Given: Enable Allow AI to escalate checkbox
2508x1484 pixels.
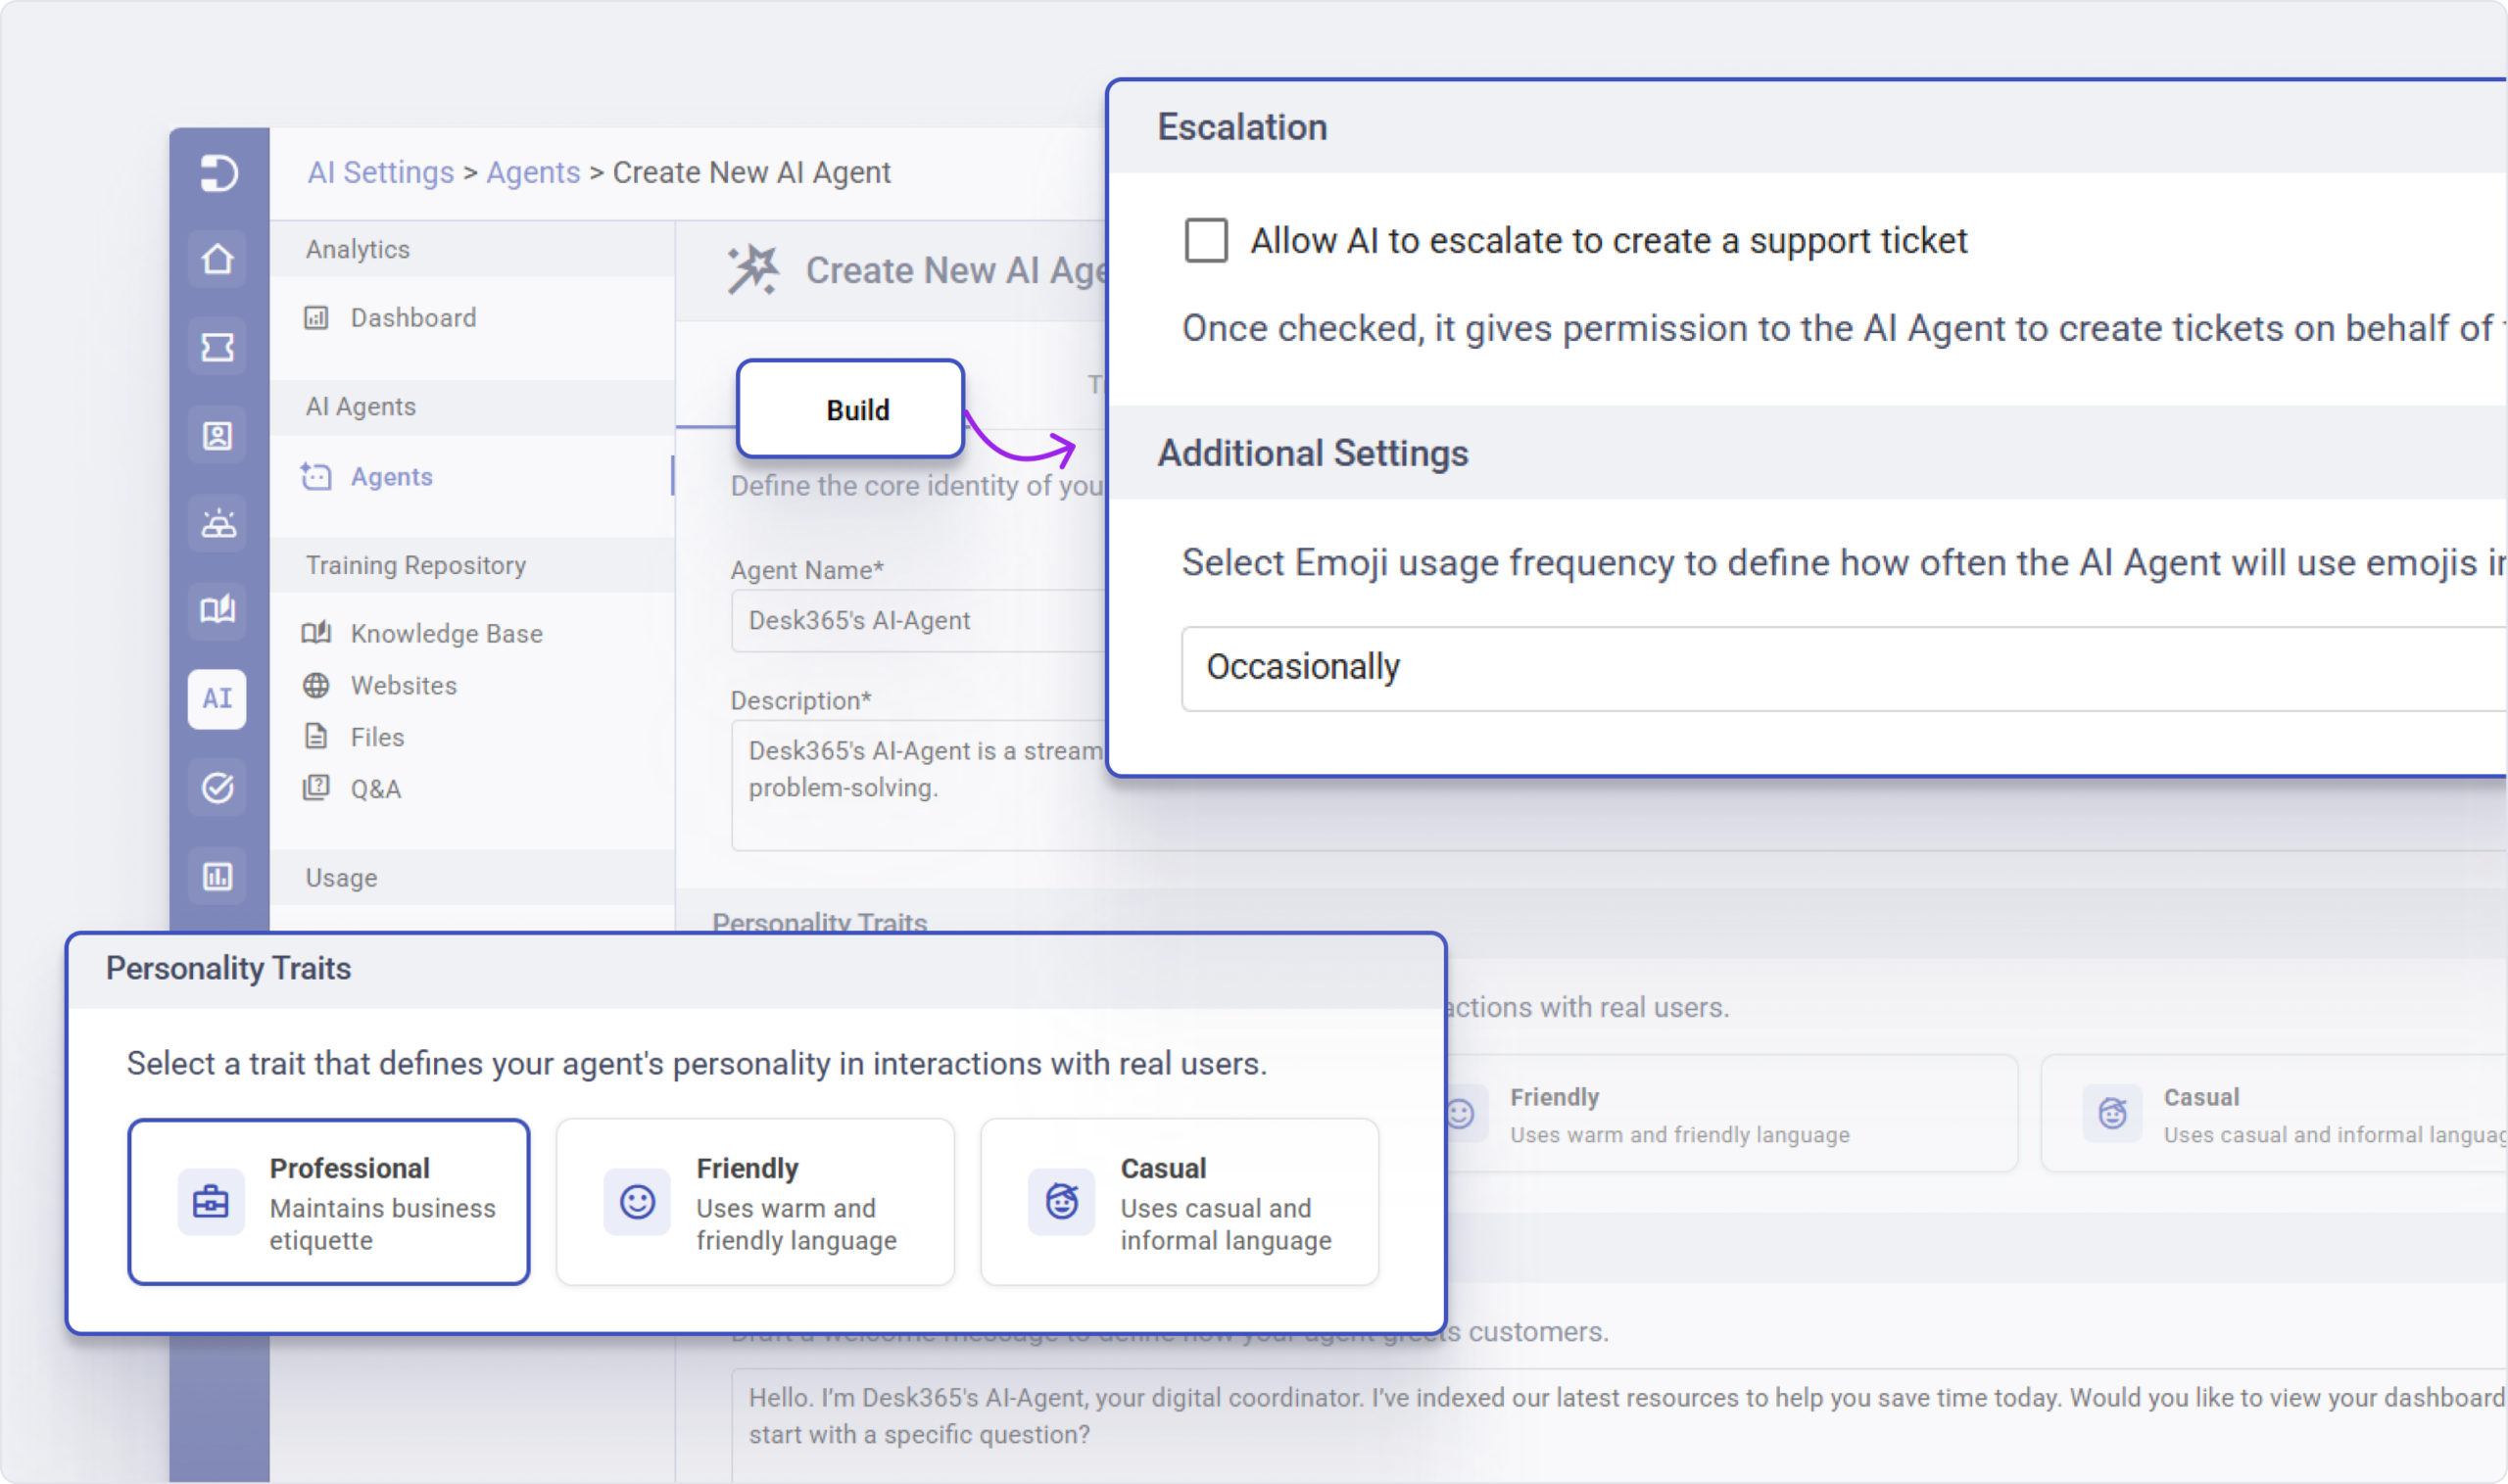Looking at the screenshot, I should (x=1206, y=241).
